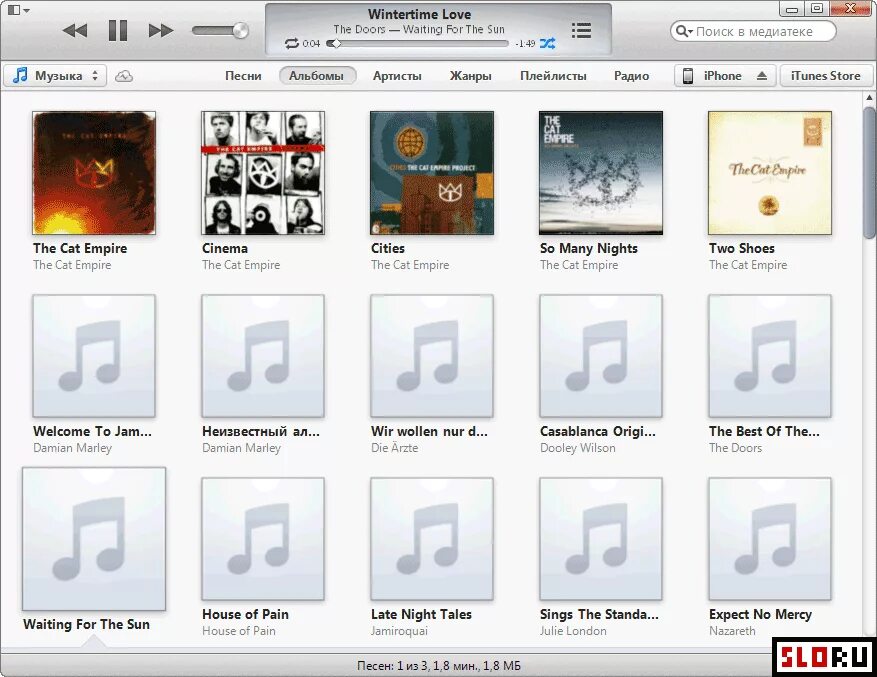Click the scrollbar up arrow
Image resolution: width=877 pixels, height=677 pixels.
(869, 98)
